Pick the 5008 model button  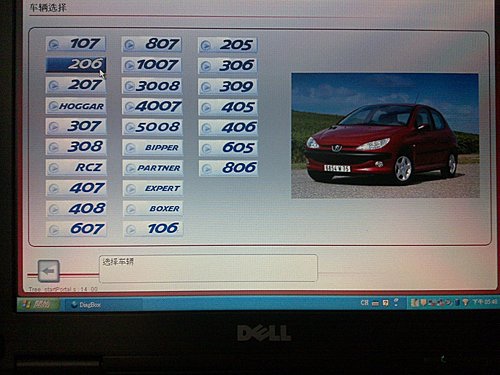tap(153, 127)
